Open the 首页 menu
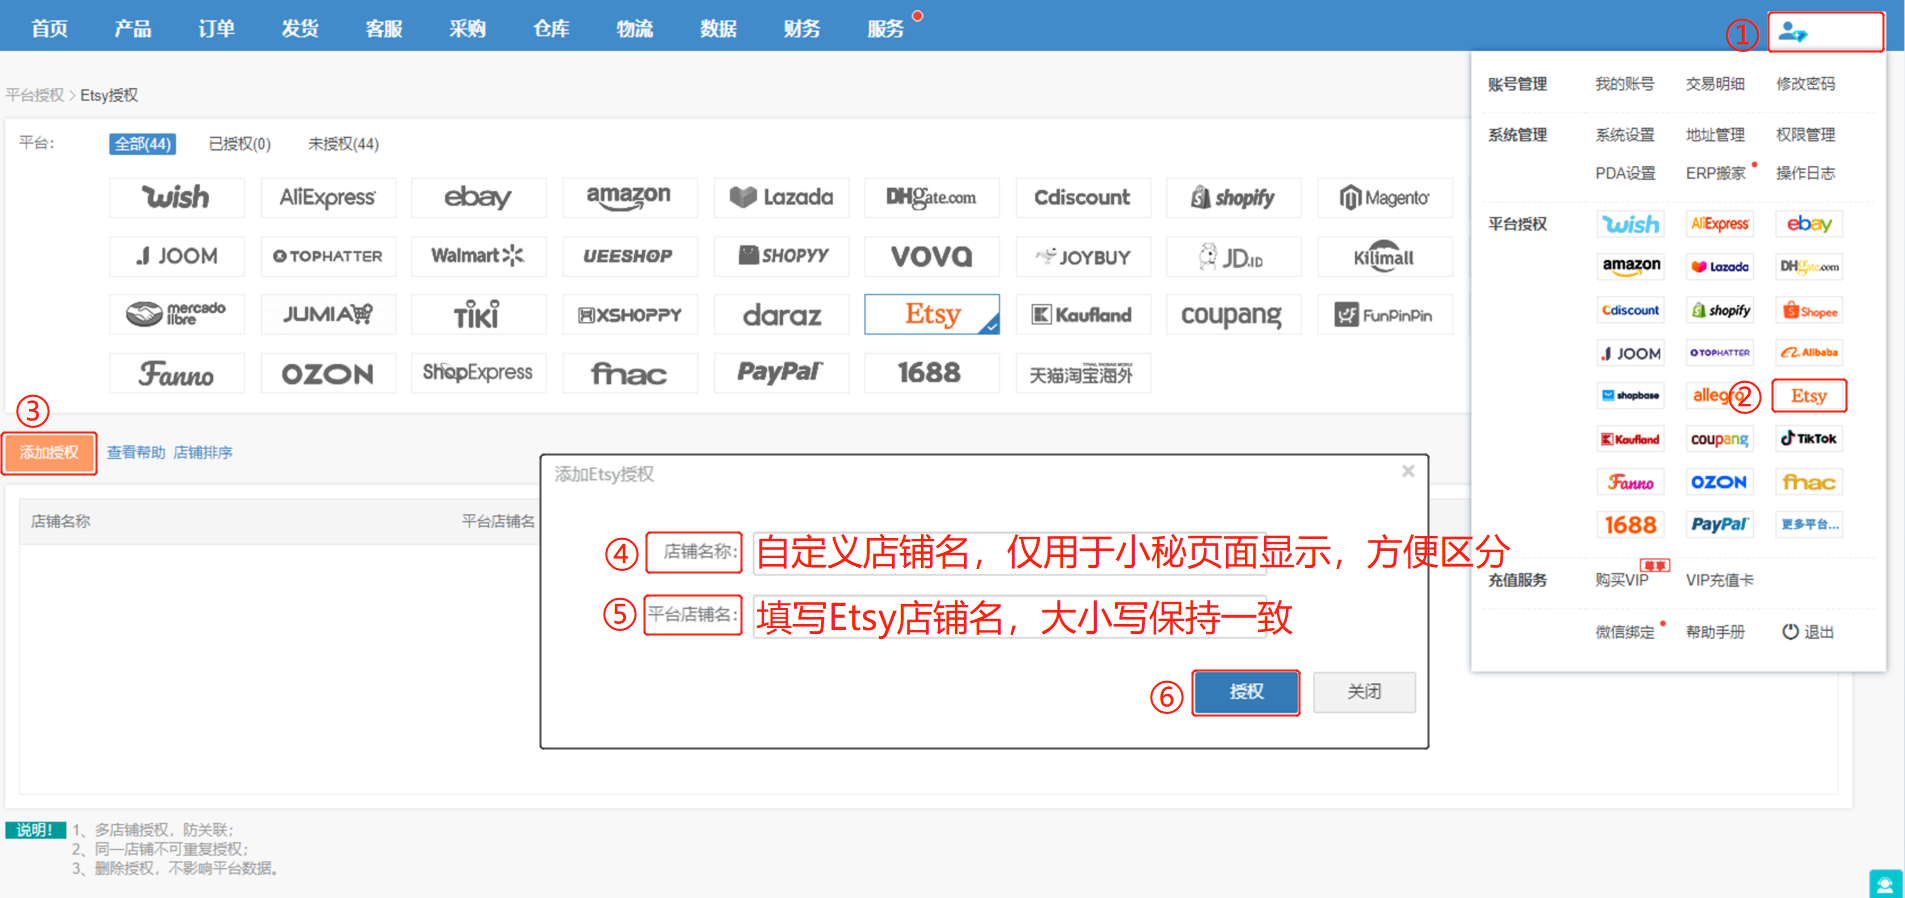1905x898 pixels. [50, 29]
